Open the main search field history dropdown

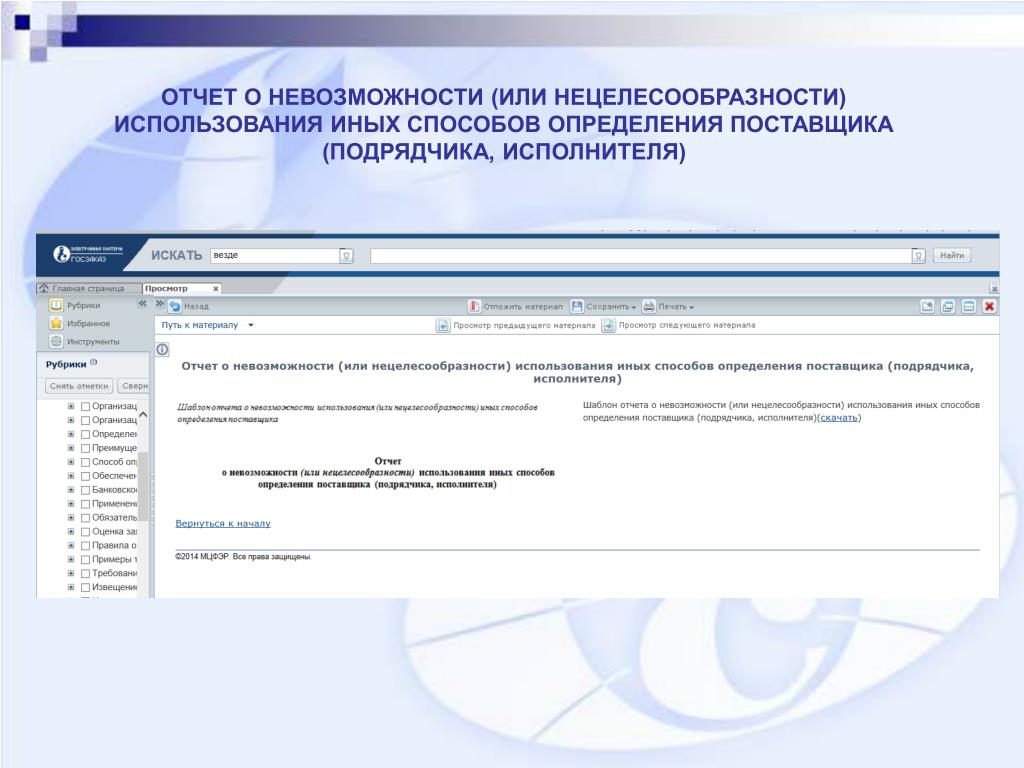(x=918, y=255)
